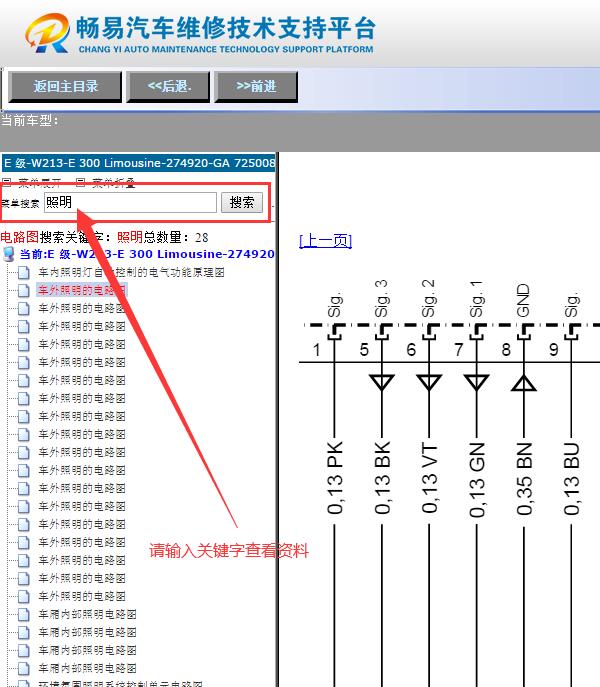600x687 pixels.
Task: Click pin number 6 in the connector diagram
Action: point(411,350)
